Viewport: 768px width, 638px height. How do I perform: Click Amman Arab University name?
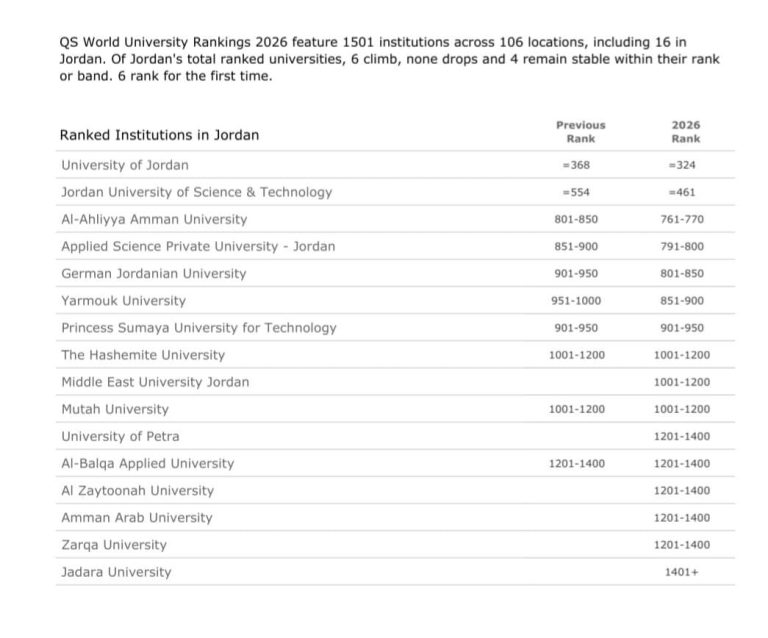[137, 518]
